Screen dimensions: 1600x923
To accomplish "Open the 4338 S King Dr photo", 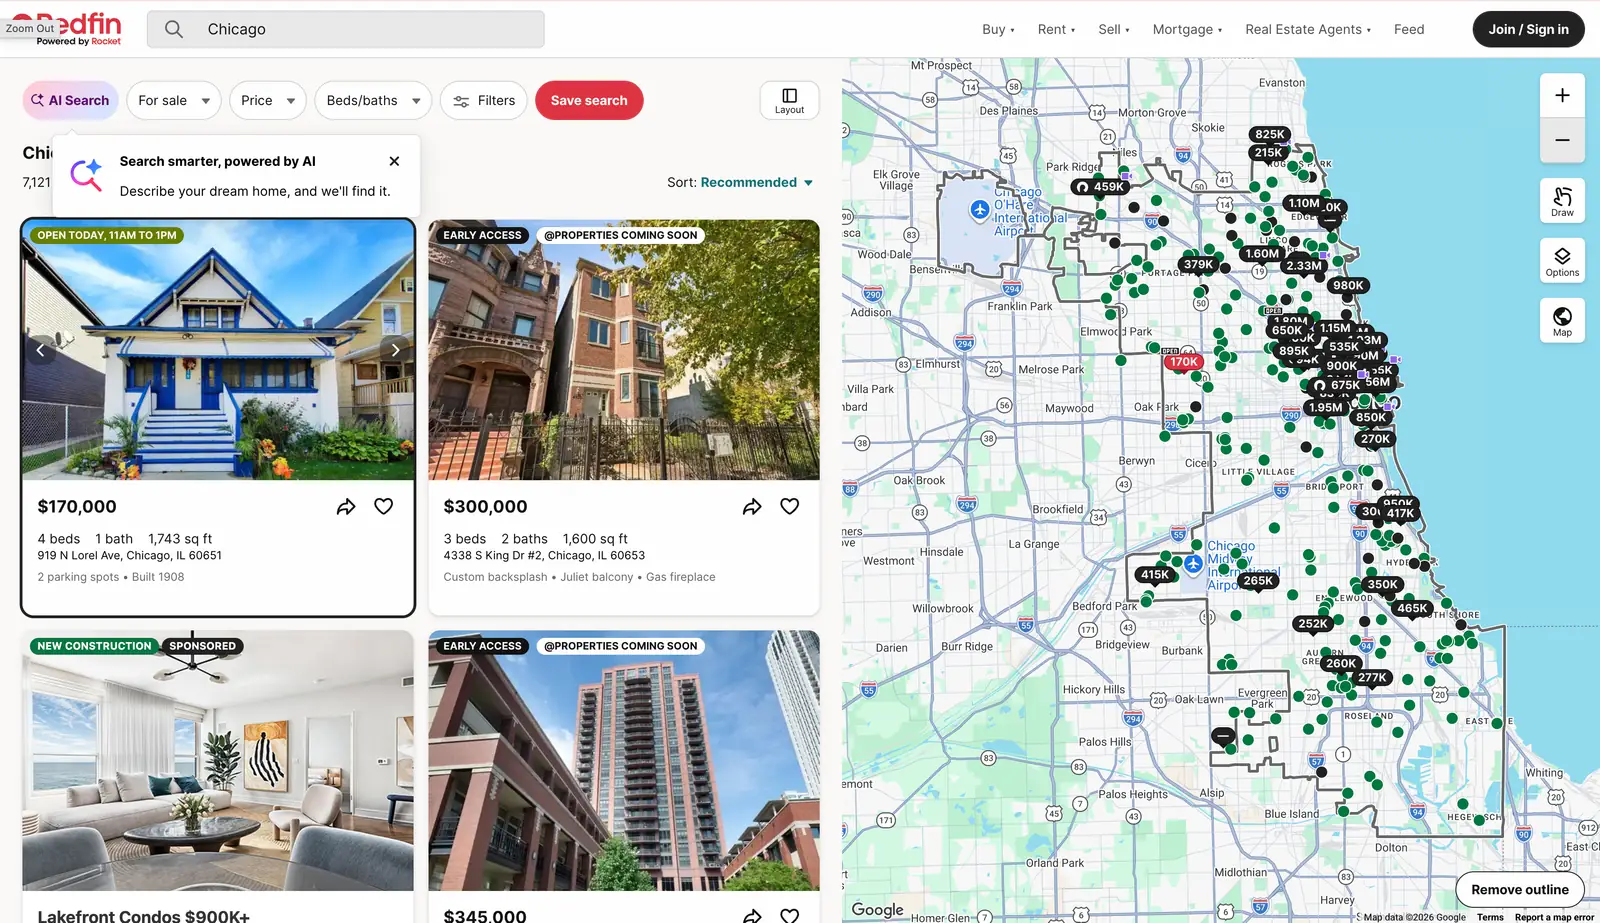I will (x=624, y=350).
